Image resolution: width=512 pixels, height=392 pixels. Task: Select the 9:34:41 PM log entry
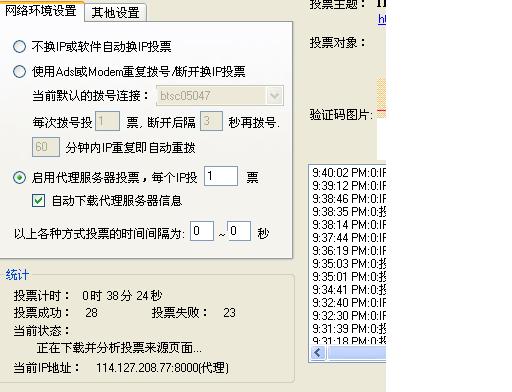[x=349, y=290]
